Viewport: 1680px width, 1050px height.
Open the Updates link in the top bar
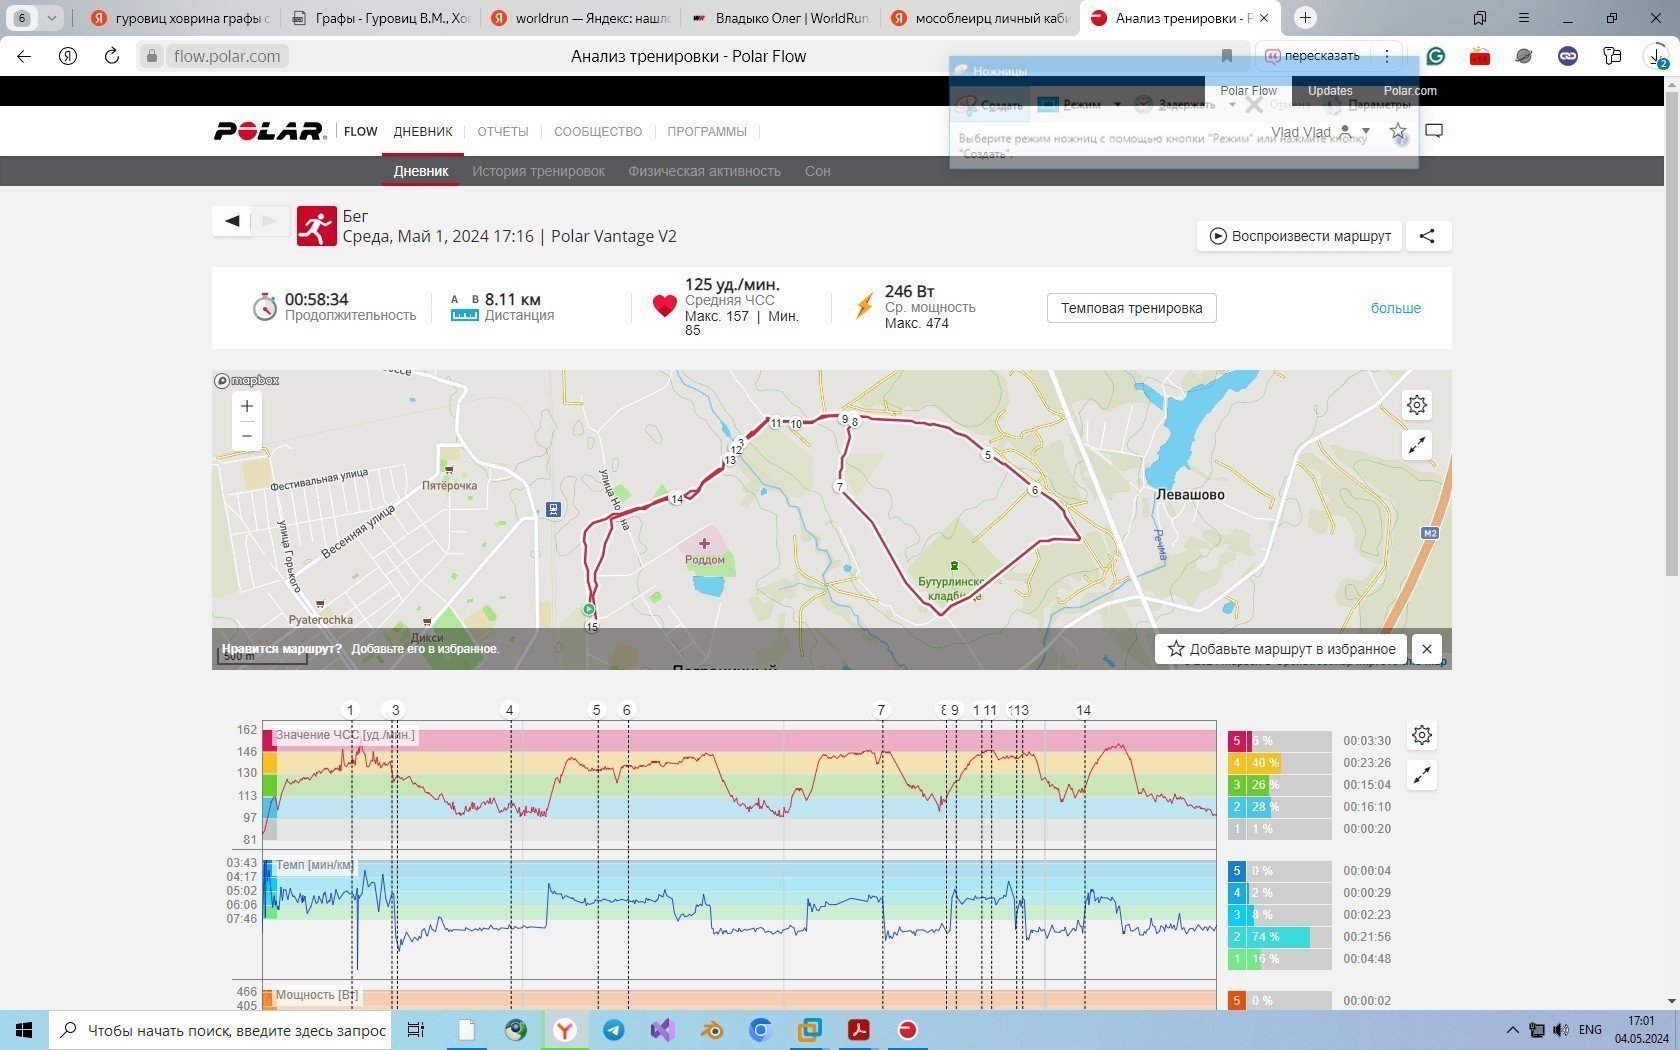coord(1330,91)
